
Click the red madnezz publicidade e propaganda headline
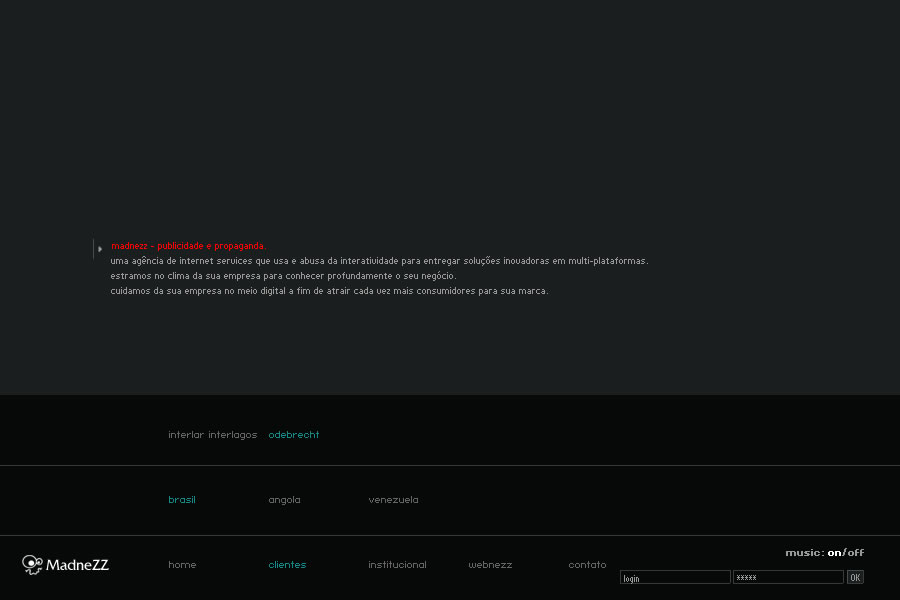pyautogui.click(x=188, y=246)
